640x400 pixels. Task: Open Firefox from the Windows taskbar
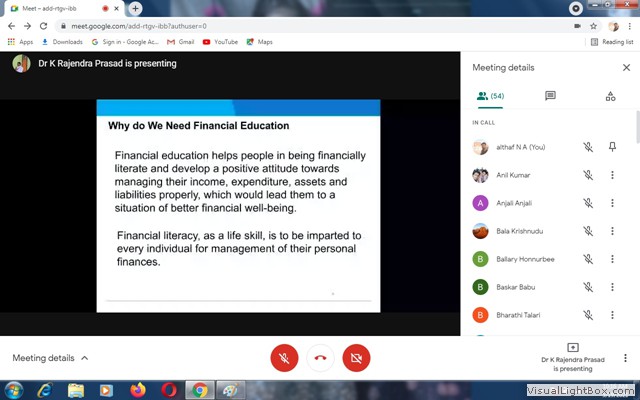pyautogui.click(x=137, y=389)
